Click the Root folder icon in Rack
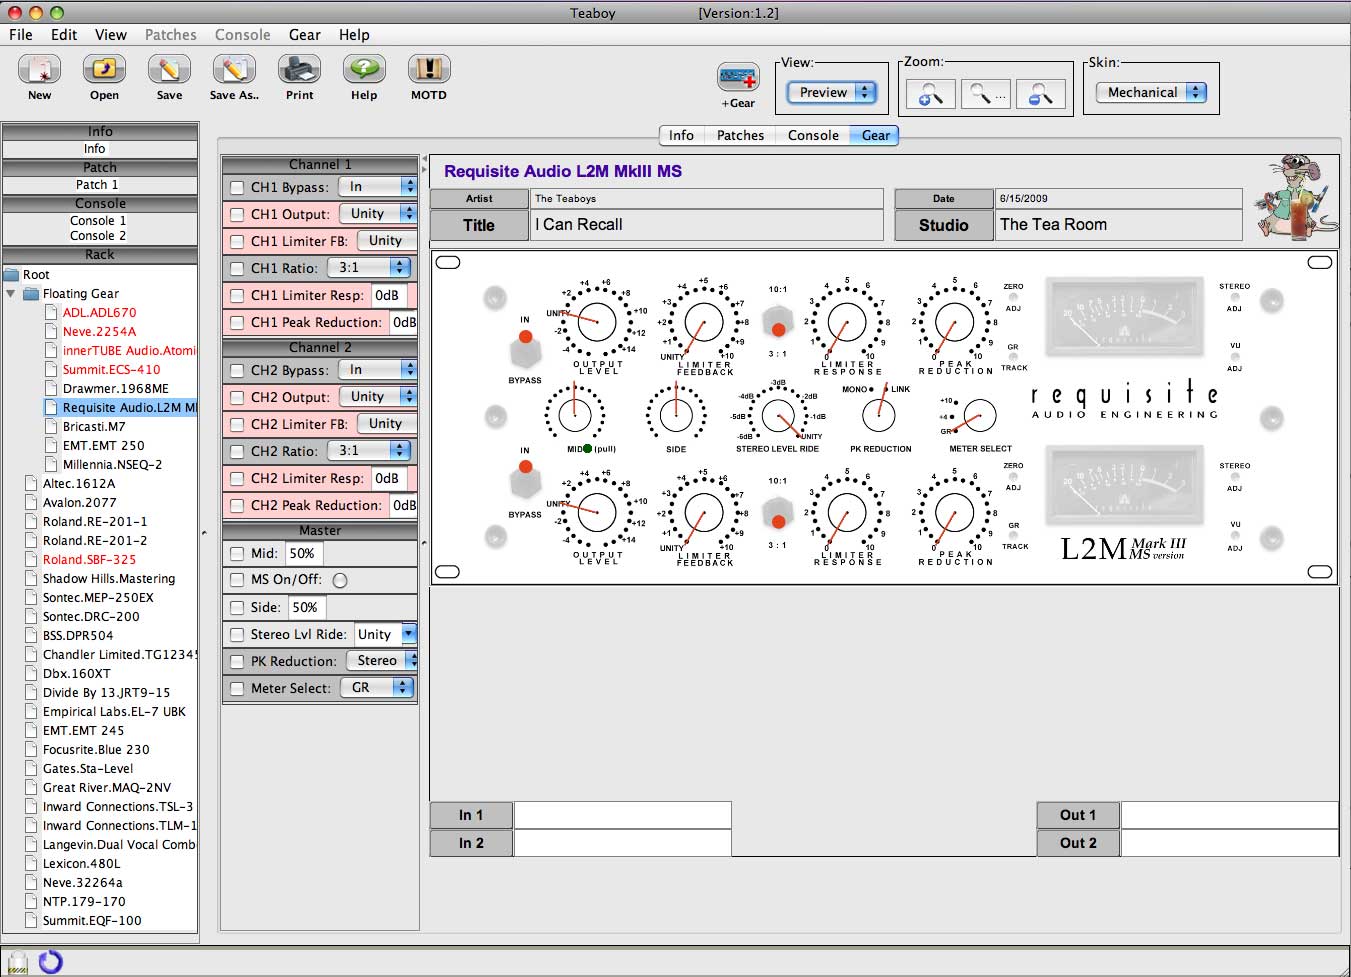 click(12, 275)
